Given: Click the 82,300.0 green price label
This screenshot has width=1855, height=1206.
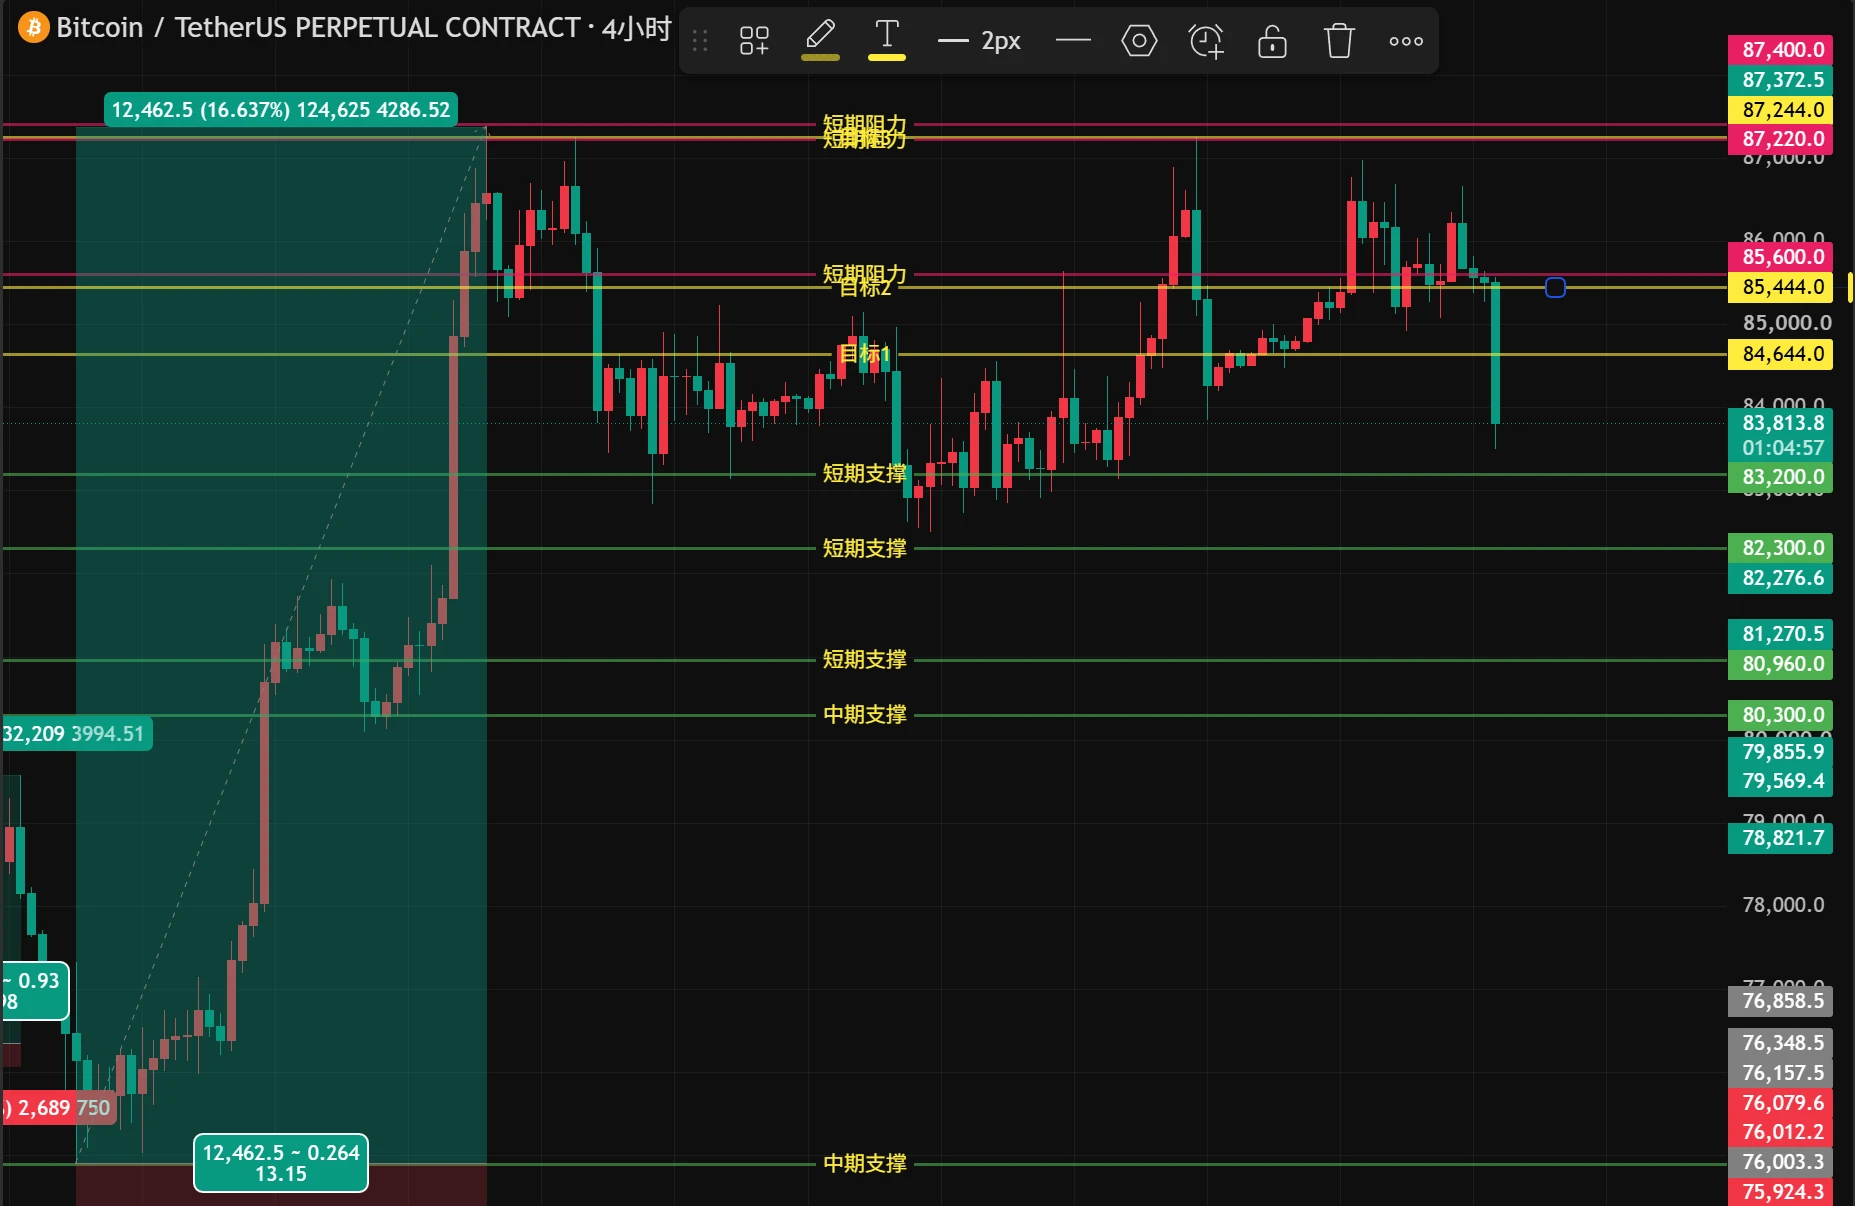Looking at the screenshot, I should tap(1780, 548).
